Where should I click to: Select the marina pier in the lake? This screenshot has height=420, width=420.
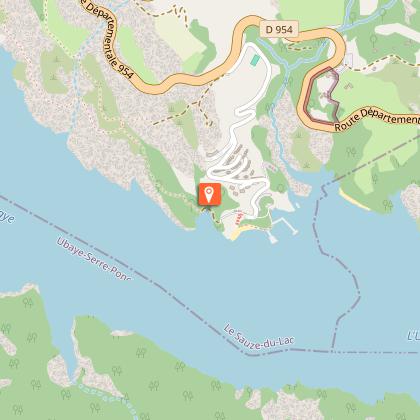(283, 229)
